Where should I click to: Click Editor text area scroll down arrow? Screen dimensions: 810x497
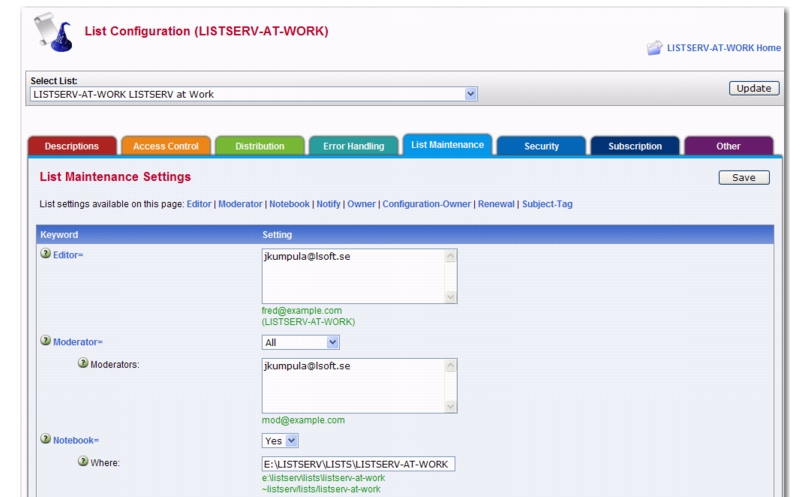click(450, 297)
